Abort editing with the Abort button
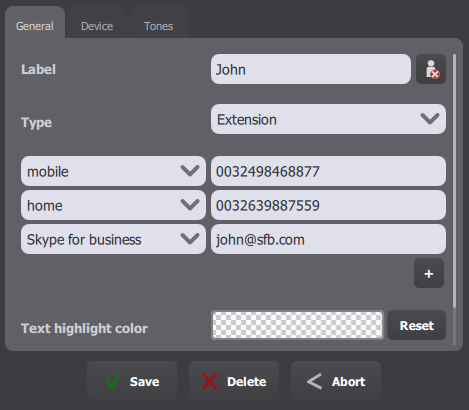Screen dimensions: 469x410 (336, 381)
